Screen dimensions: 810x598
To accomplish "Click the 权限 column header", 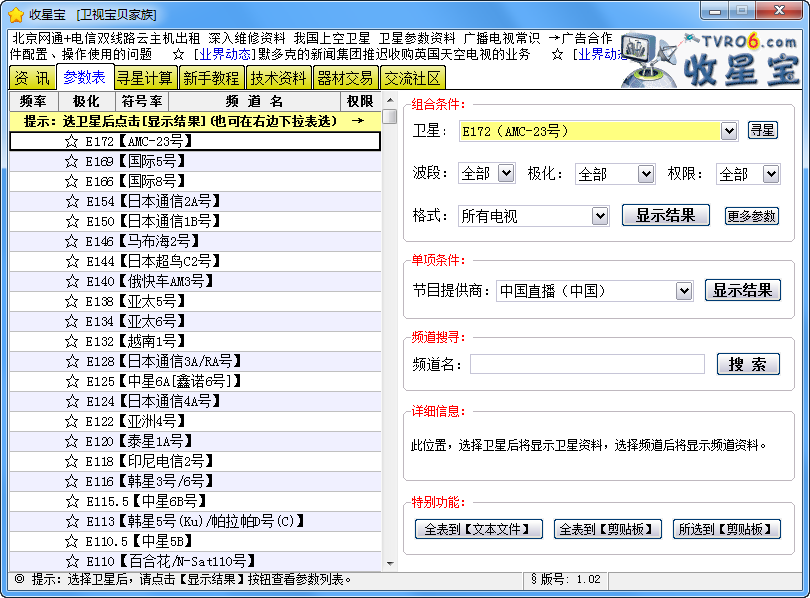I will (x=360, y=101).
